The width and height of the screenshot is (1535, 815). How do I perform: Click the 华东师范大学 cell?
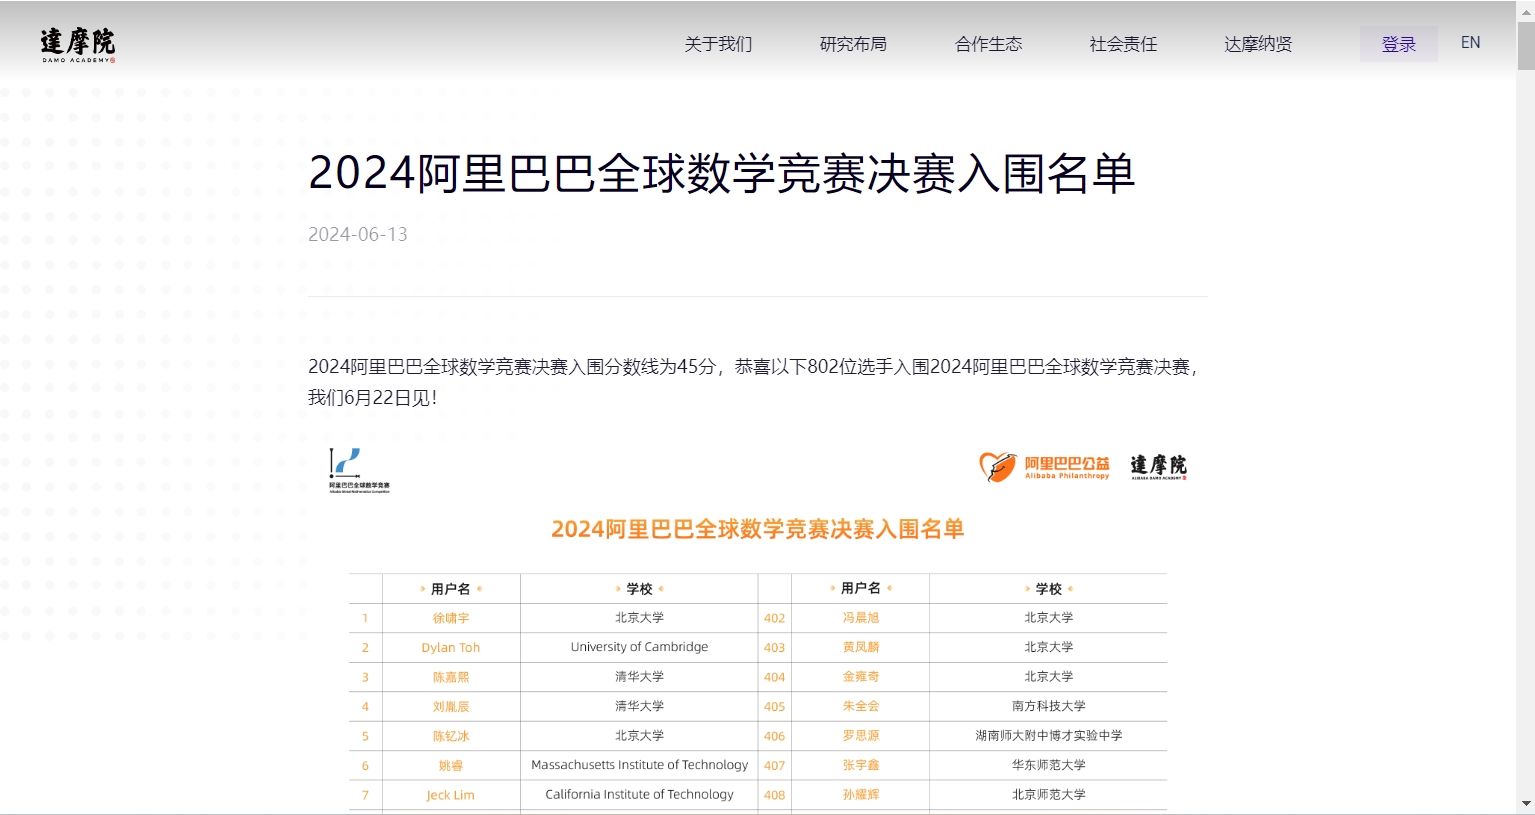(x=1048, y=765)
